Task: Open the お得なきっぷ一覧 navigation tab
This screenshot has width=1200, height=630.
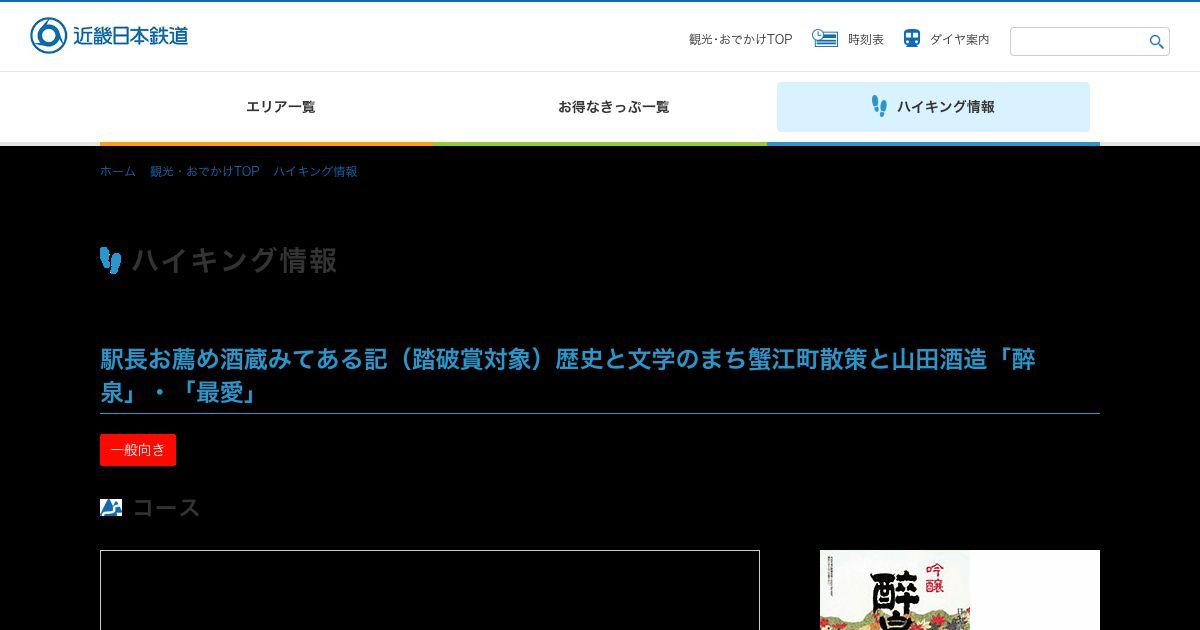Action: [x=614, y=107]
